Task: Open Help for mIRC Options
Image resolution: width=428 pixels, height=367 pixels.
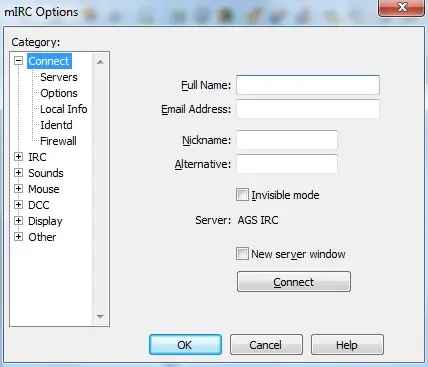Action: (x=347, y=345)
